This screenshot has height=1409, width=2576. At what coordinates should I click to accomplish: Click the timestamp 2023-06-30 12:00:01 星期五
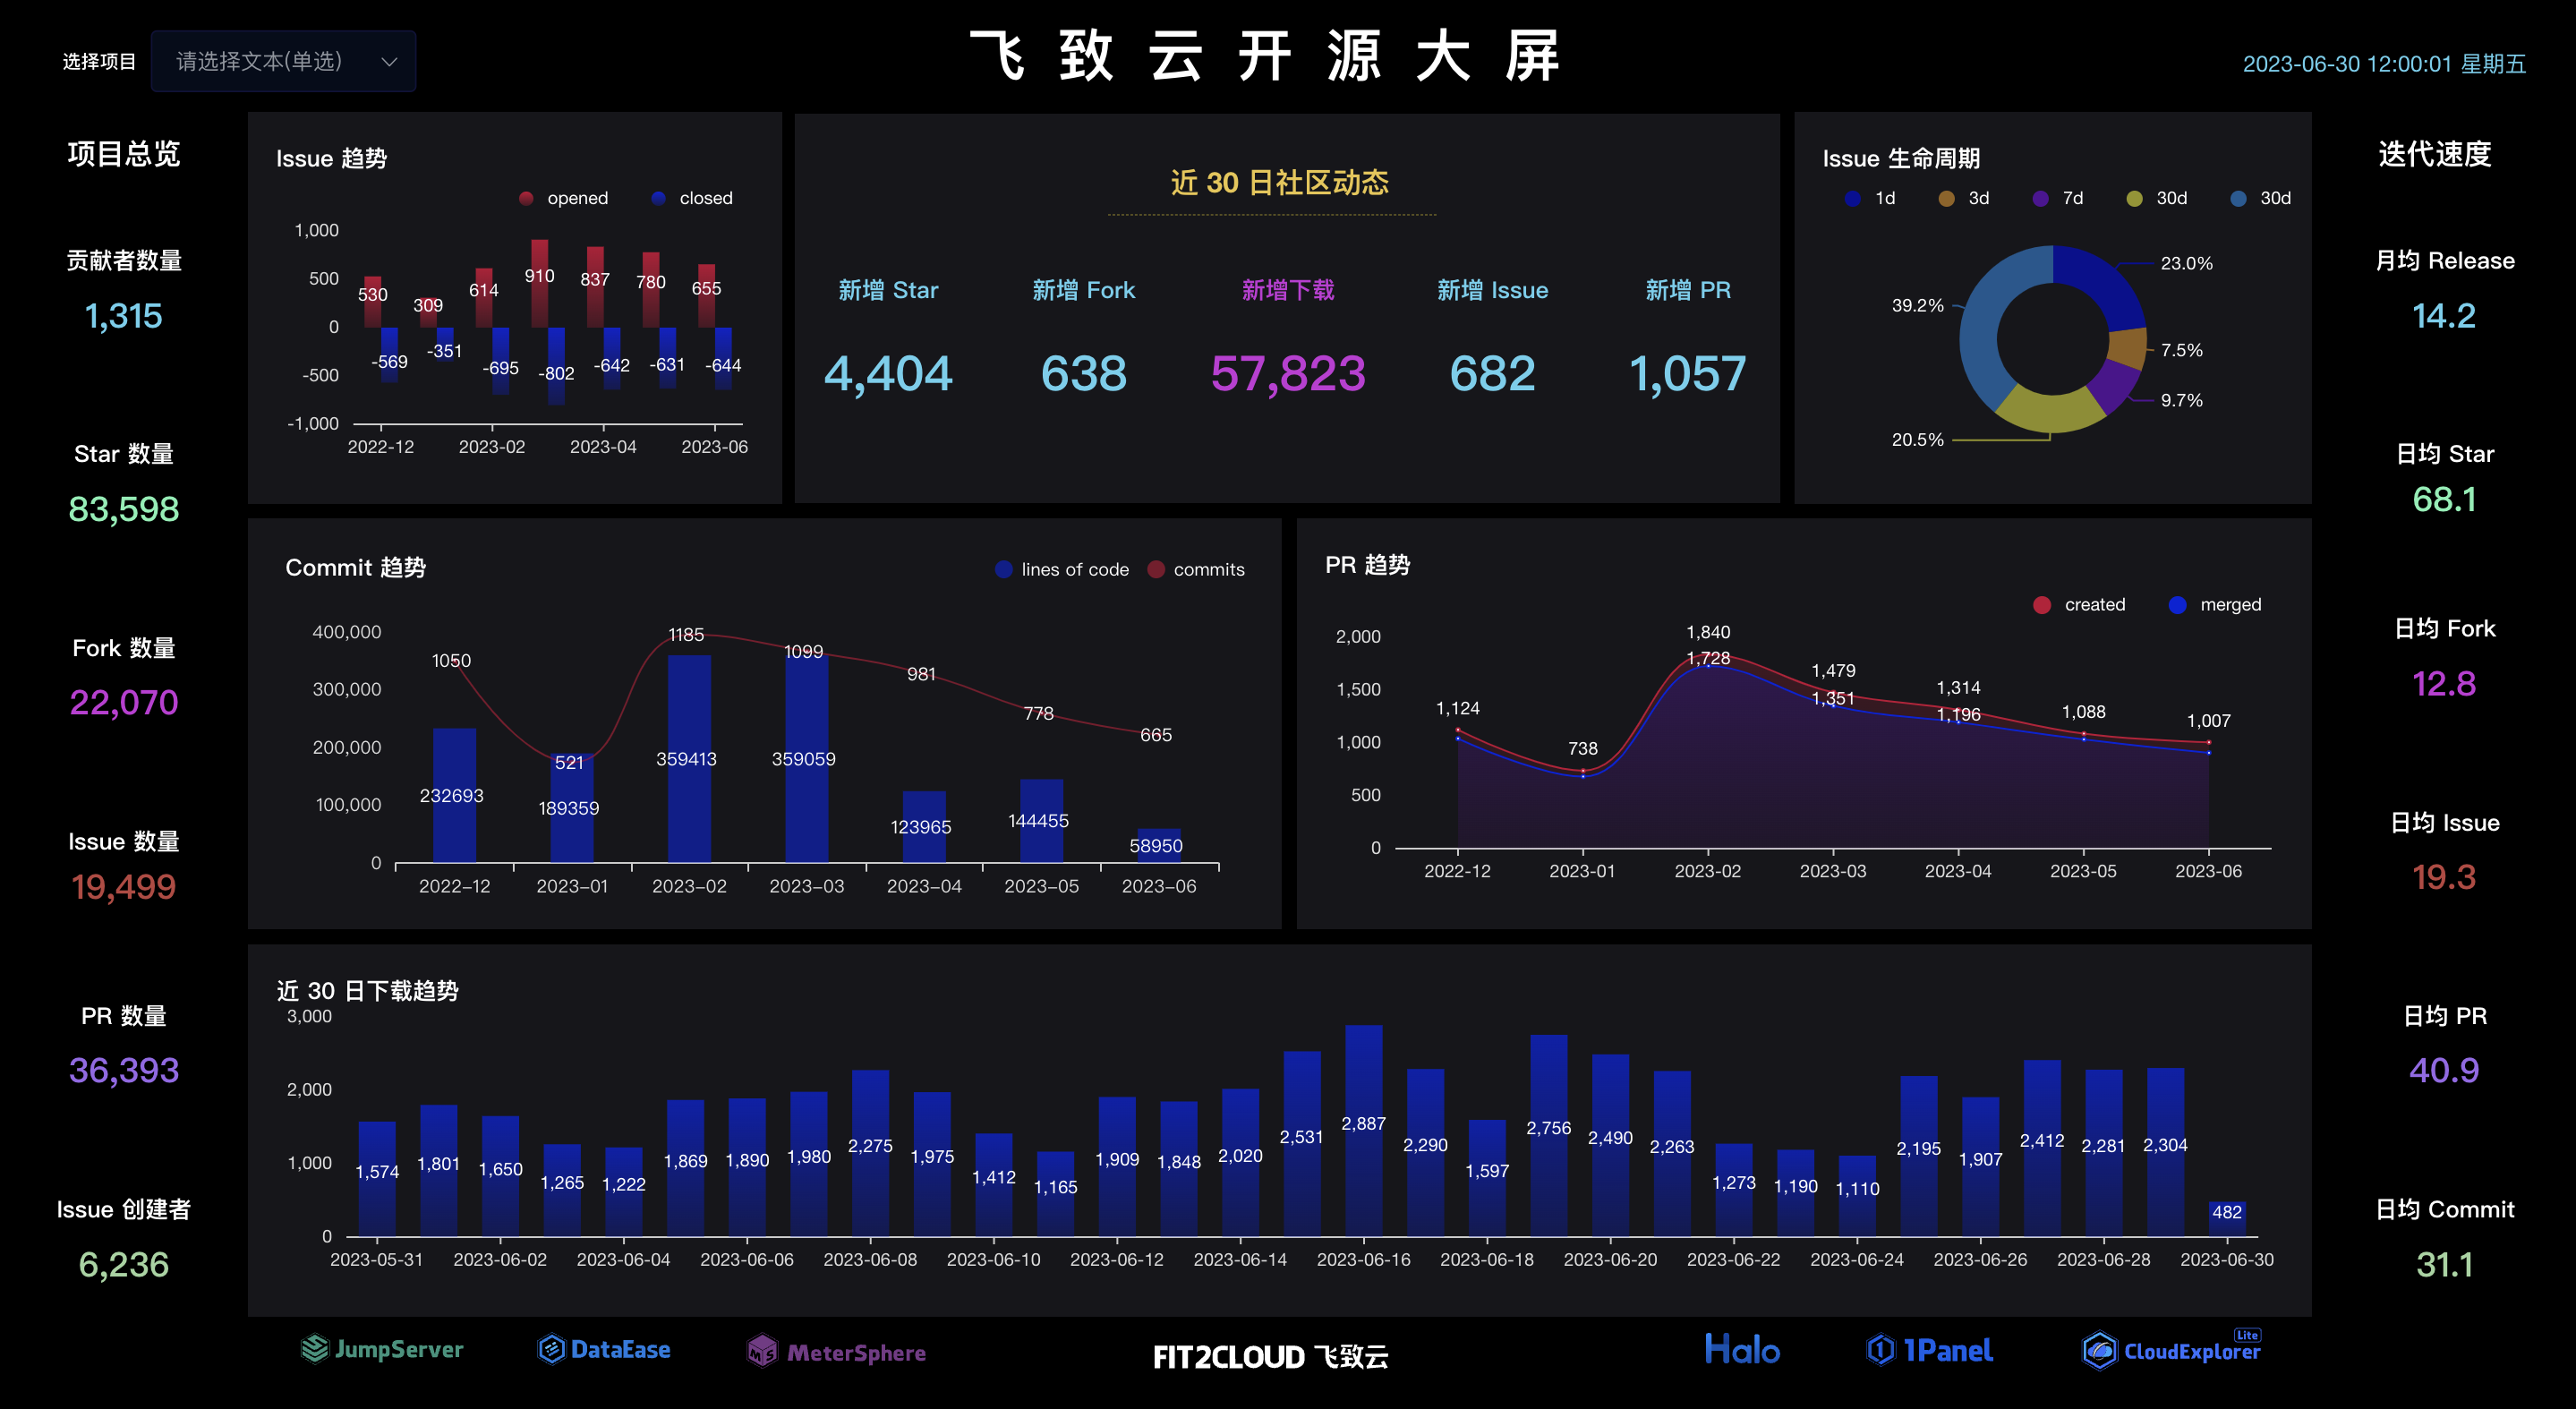[2384, 64]
